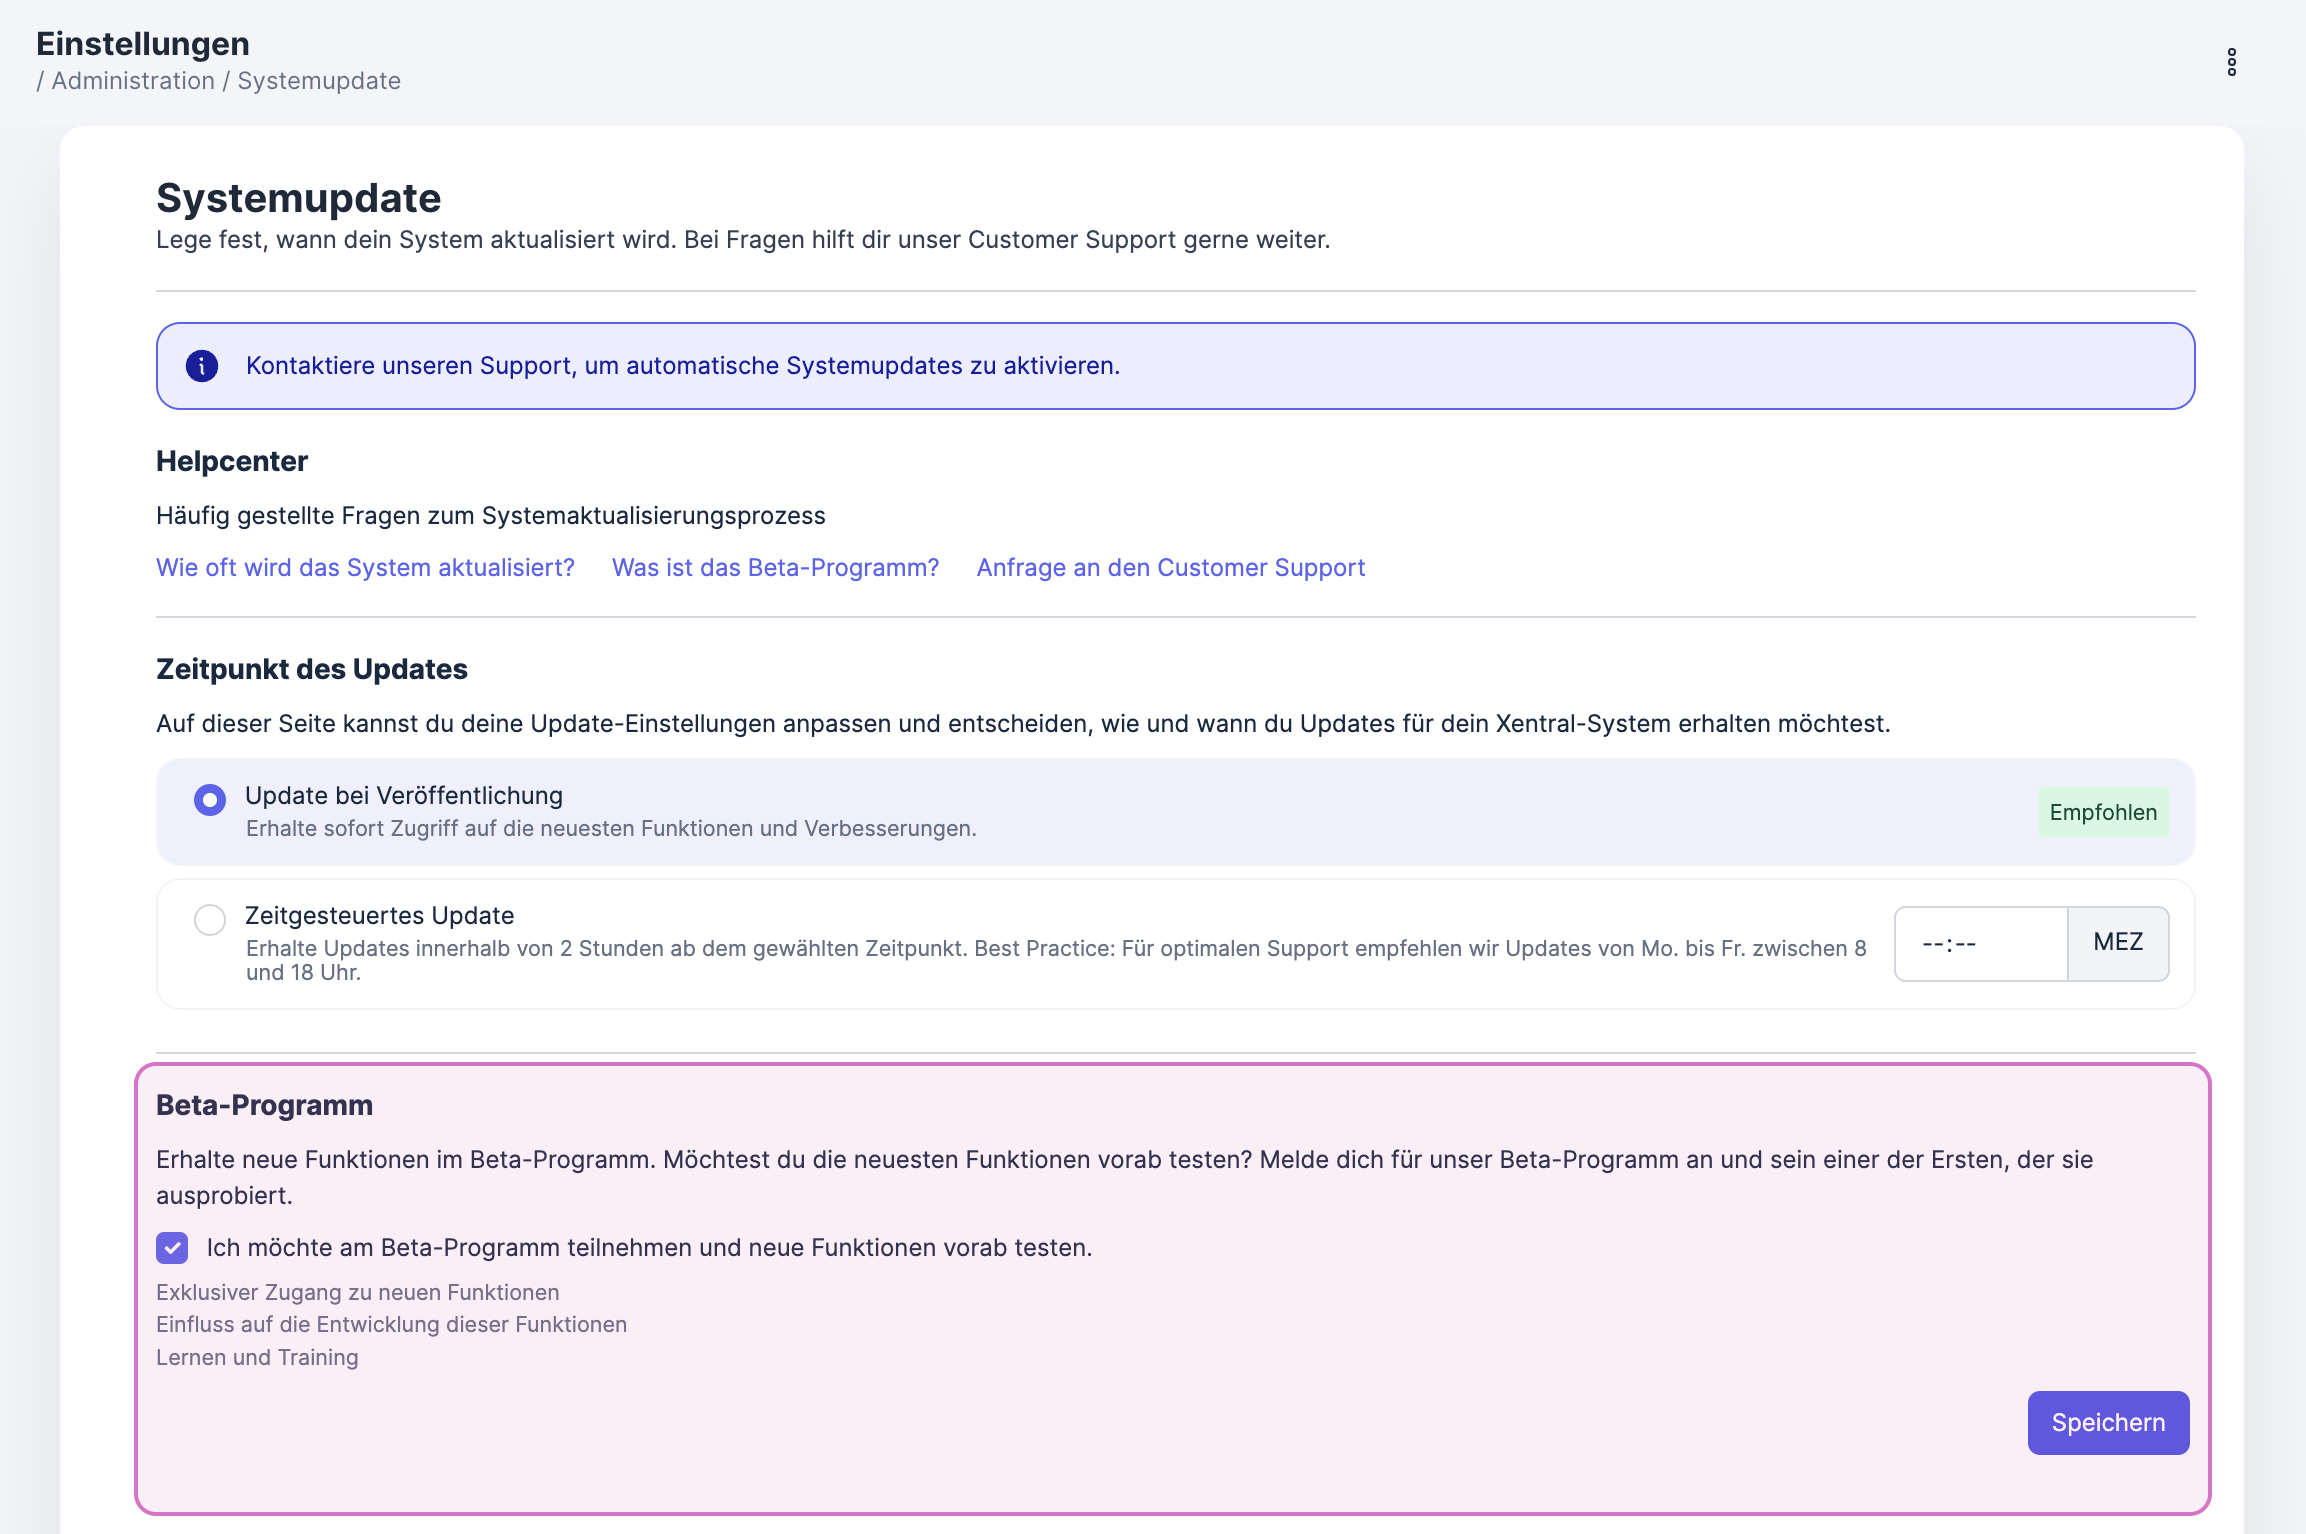This screenshot has width=2306, height=1534.
Task: Click the update time input field
Action: (1980, 944)
